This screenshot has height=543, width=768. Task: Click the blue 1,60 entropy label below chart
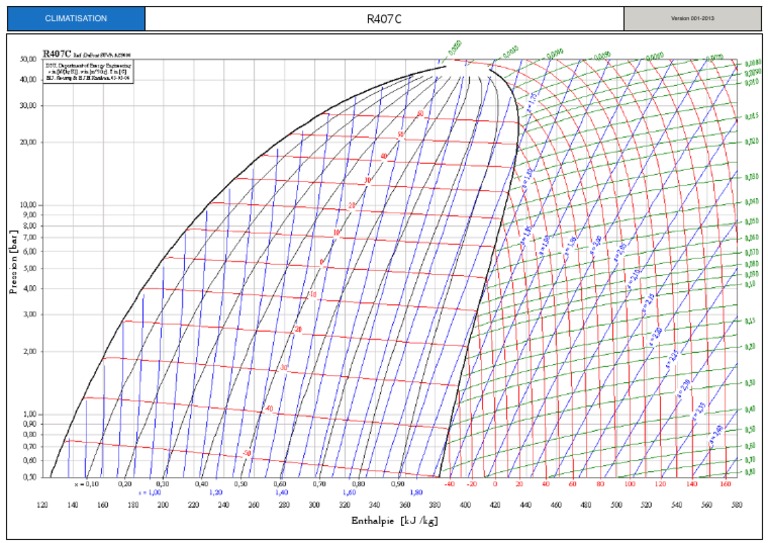(x=349, y=493)
